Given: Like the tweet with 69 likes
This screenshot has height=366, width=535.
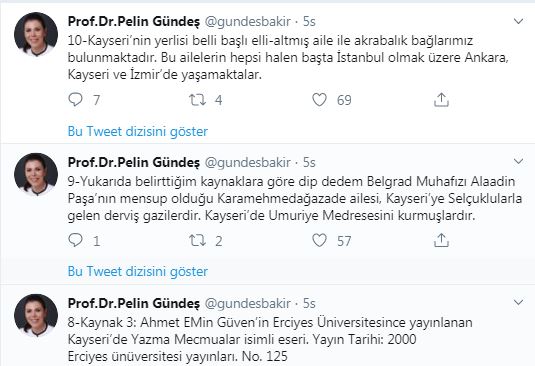Looking at the screenshot, I should click(x=319, y=100).
